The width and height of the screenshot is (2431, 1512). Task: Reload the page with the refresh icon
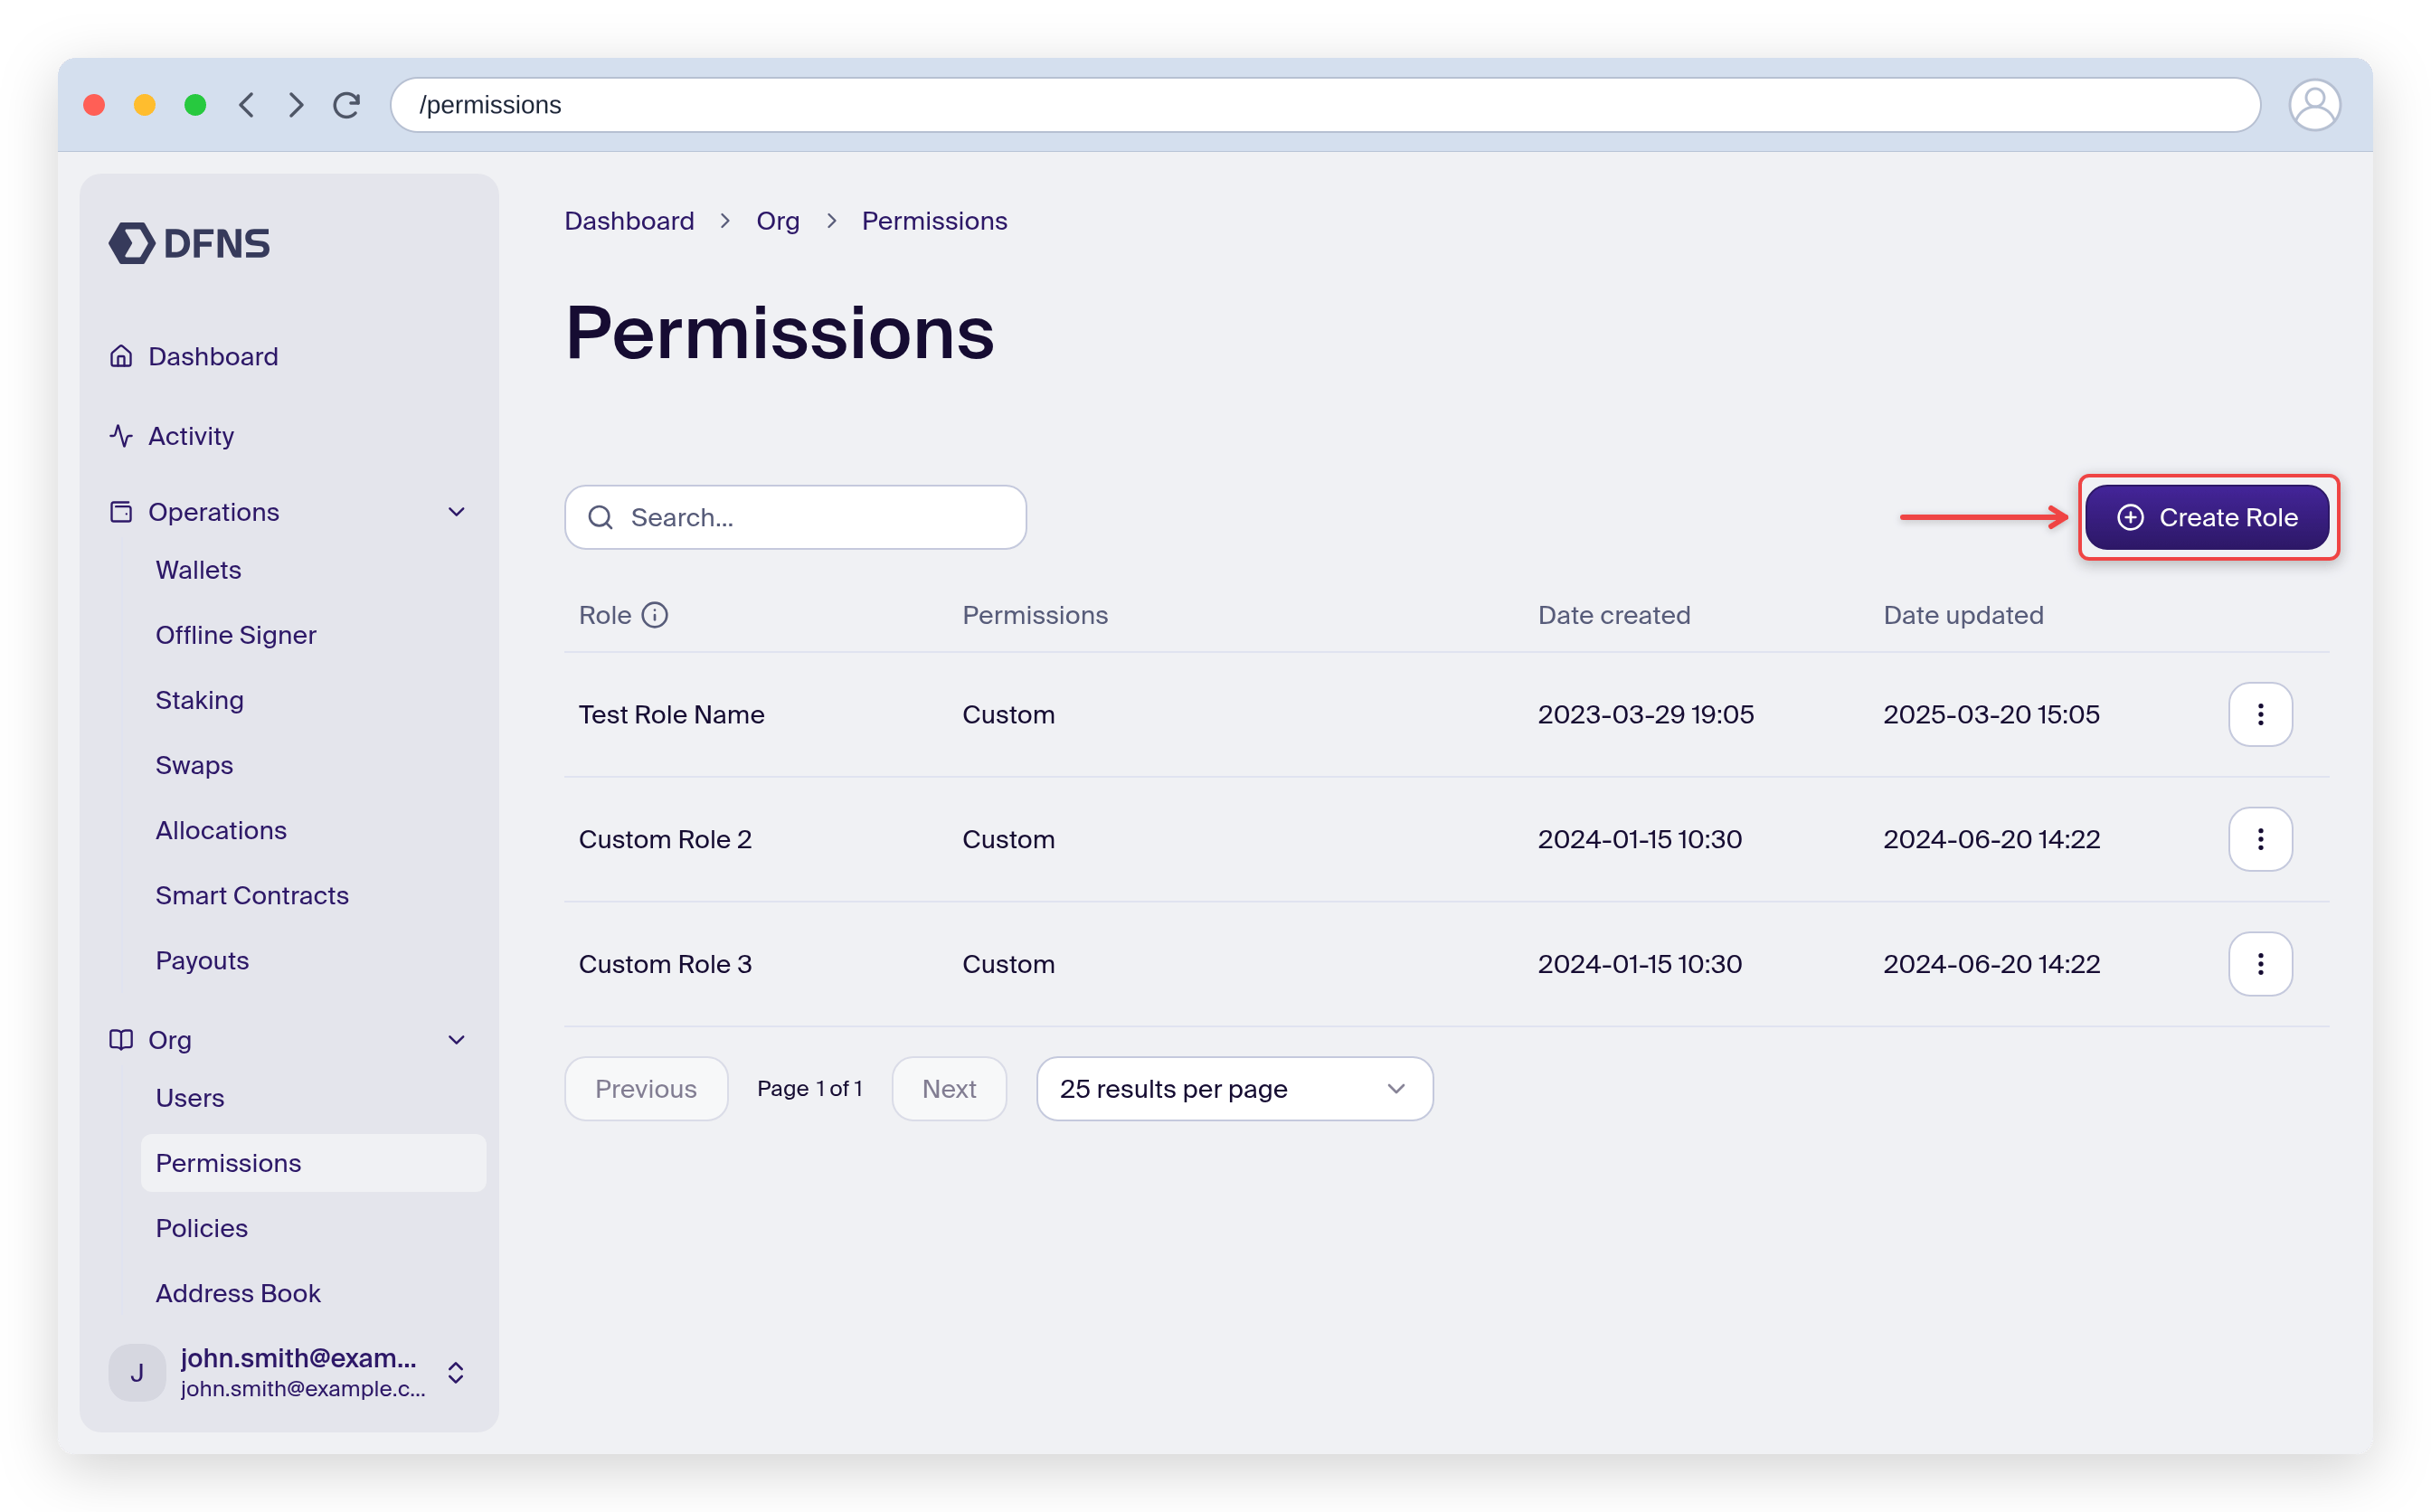347,105
